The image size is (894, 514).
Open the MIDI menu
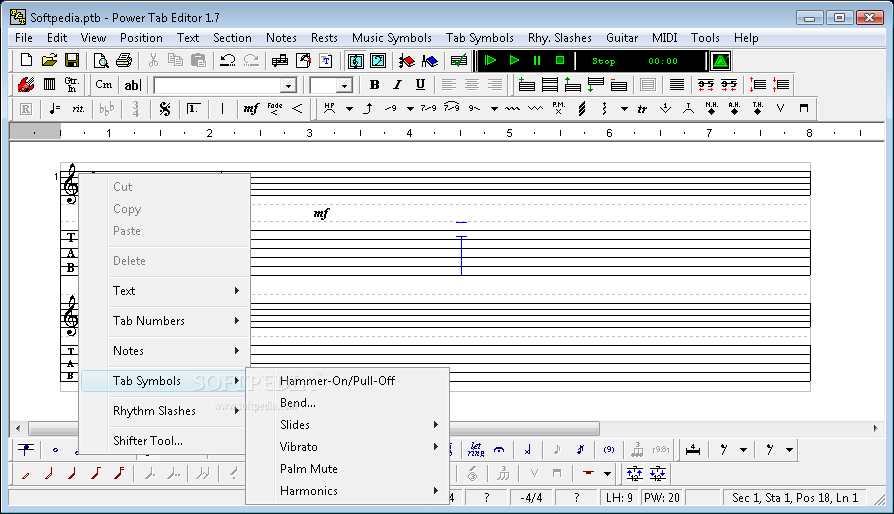click(x=665, y=38)
